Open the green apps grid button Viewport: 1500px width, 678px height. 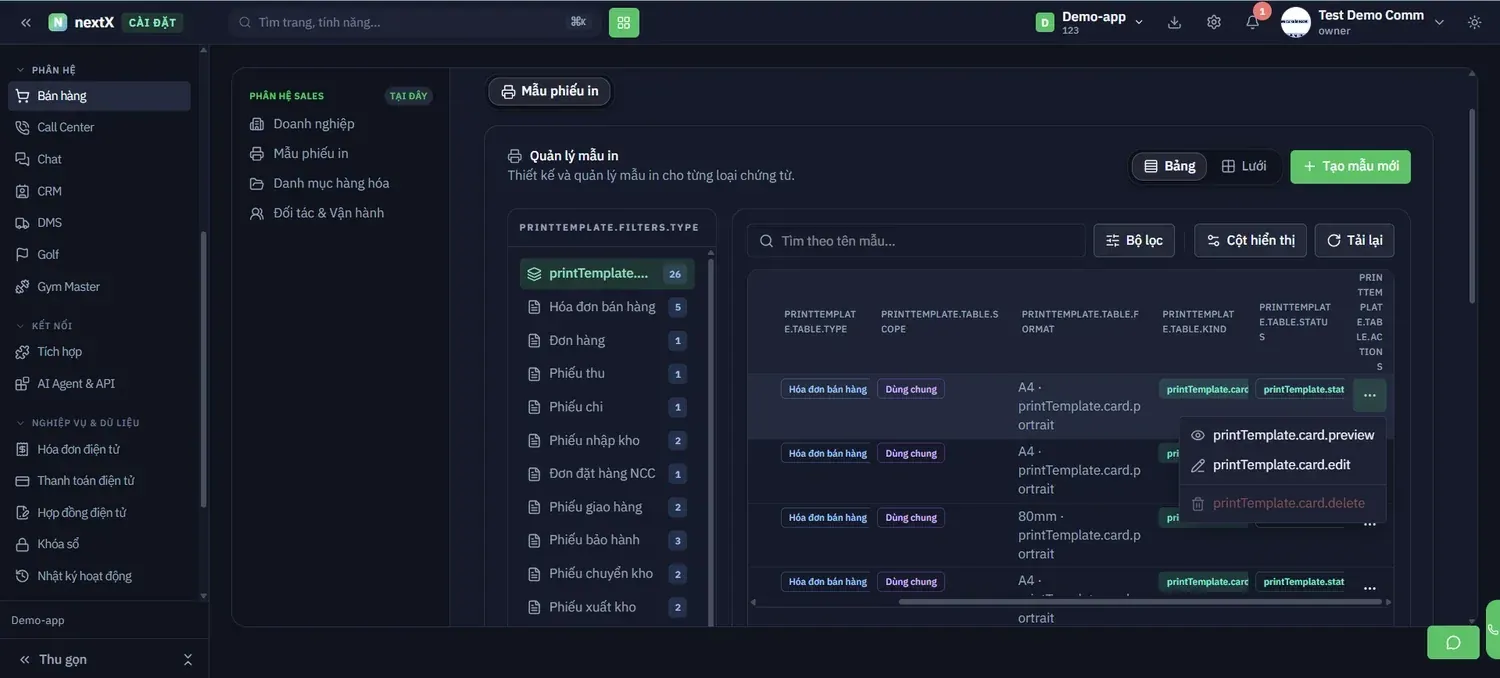click(x=624, y=22)
